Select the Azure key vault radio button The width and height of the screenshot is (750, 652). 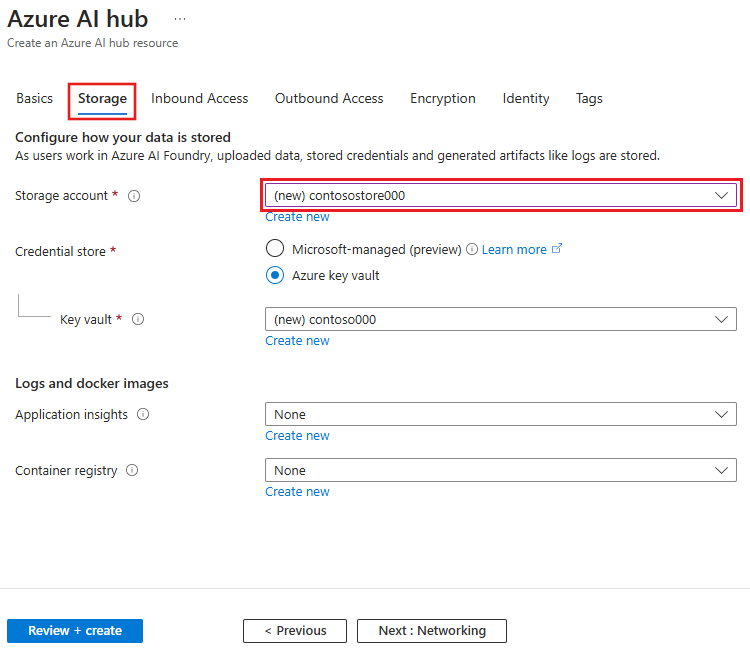[x=275, y=275]
